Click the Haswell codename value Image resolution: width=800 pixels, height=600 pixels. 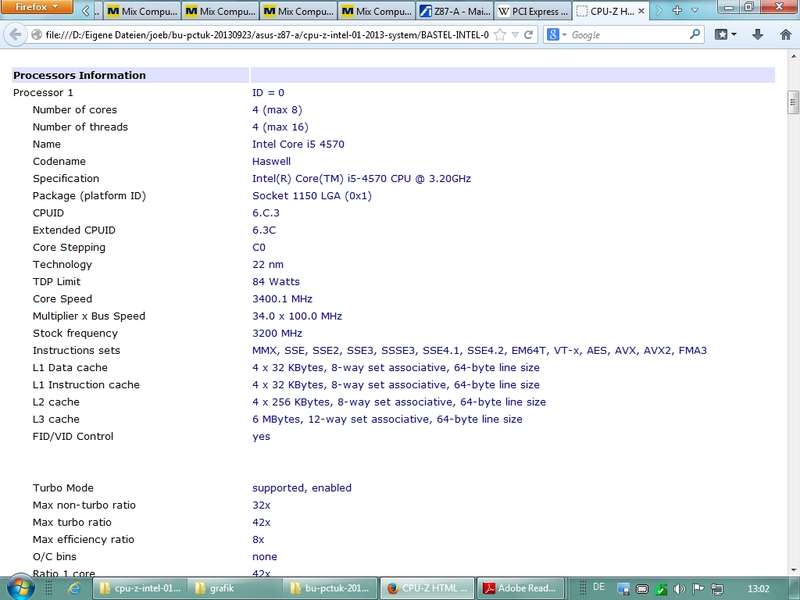[x=271, y=161]
